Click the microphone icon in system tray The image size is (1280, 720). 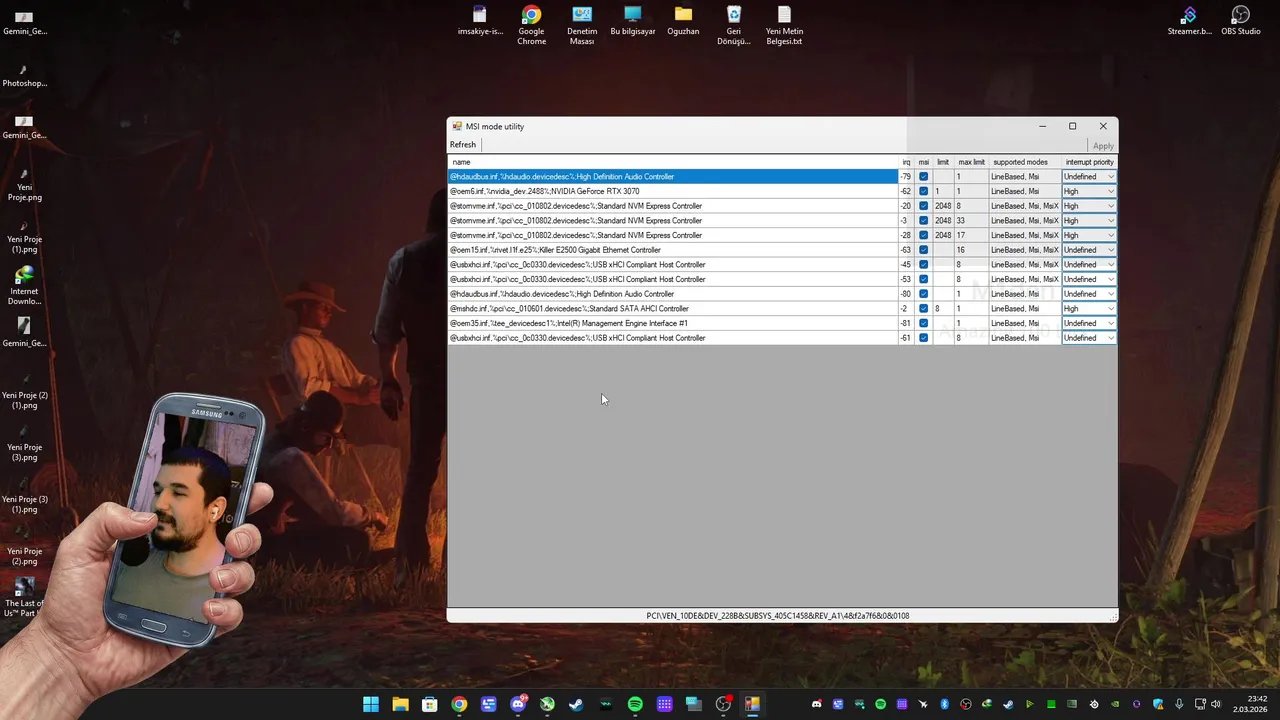pyautogui.click(x=1179, y=704)
